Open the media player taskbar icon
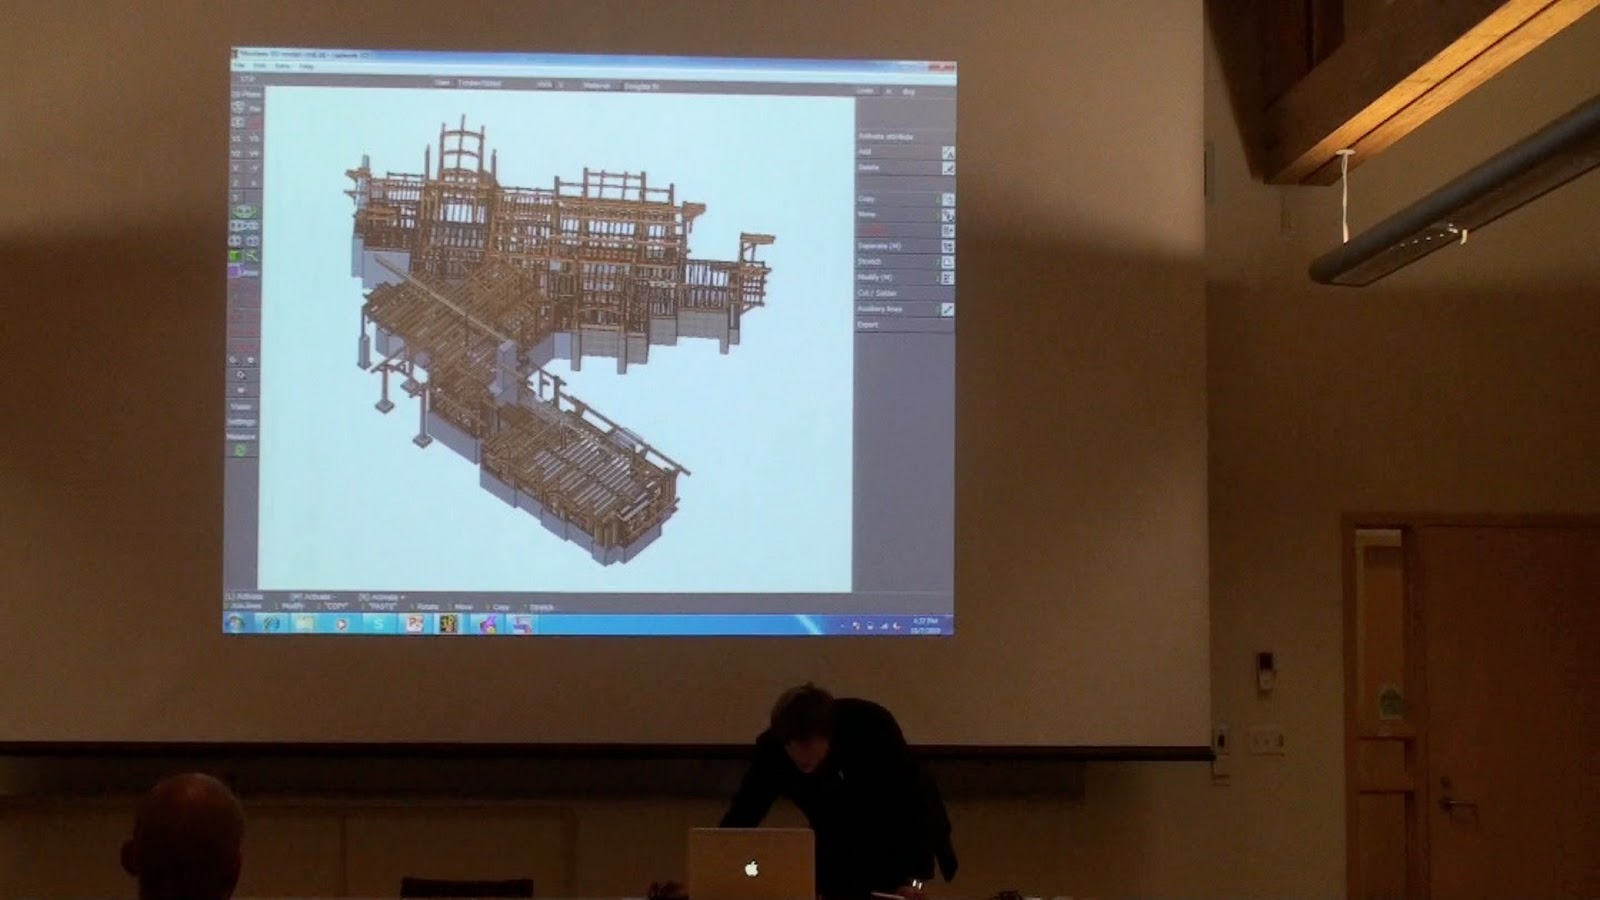Screen dimensions: 1600x900 click(x=341, y=623)
